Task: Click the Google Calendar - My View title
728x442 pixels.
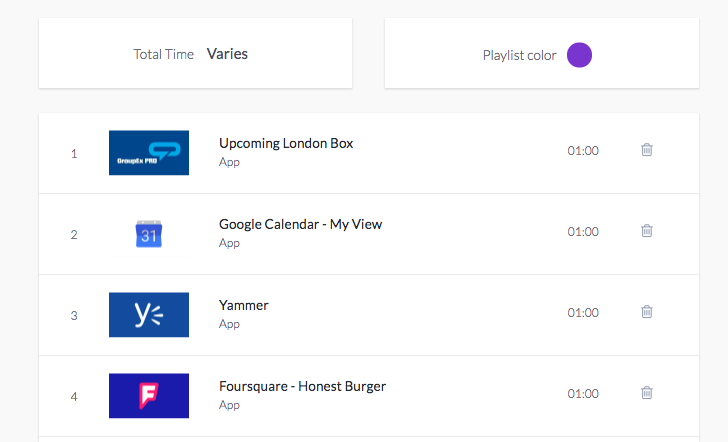Action: [300, 224]
